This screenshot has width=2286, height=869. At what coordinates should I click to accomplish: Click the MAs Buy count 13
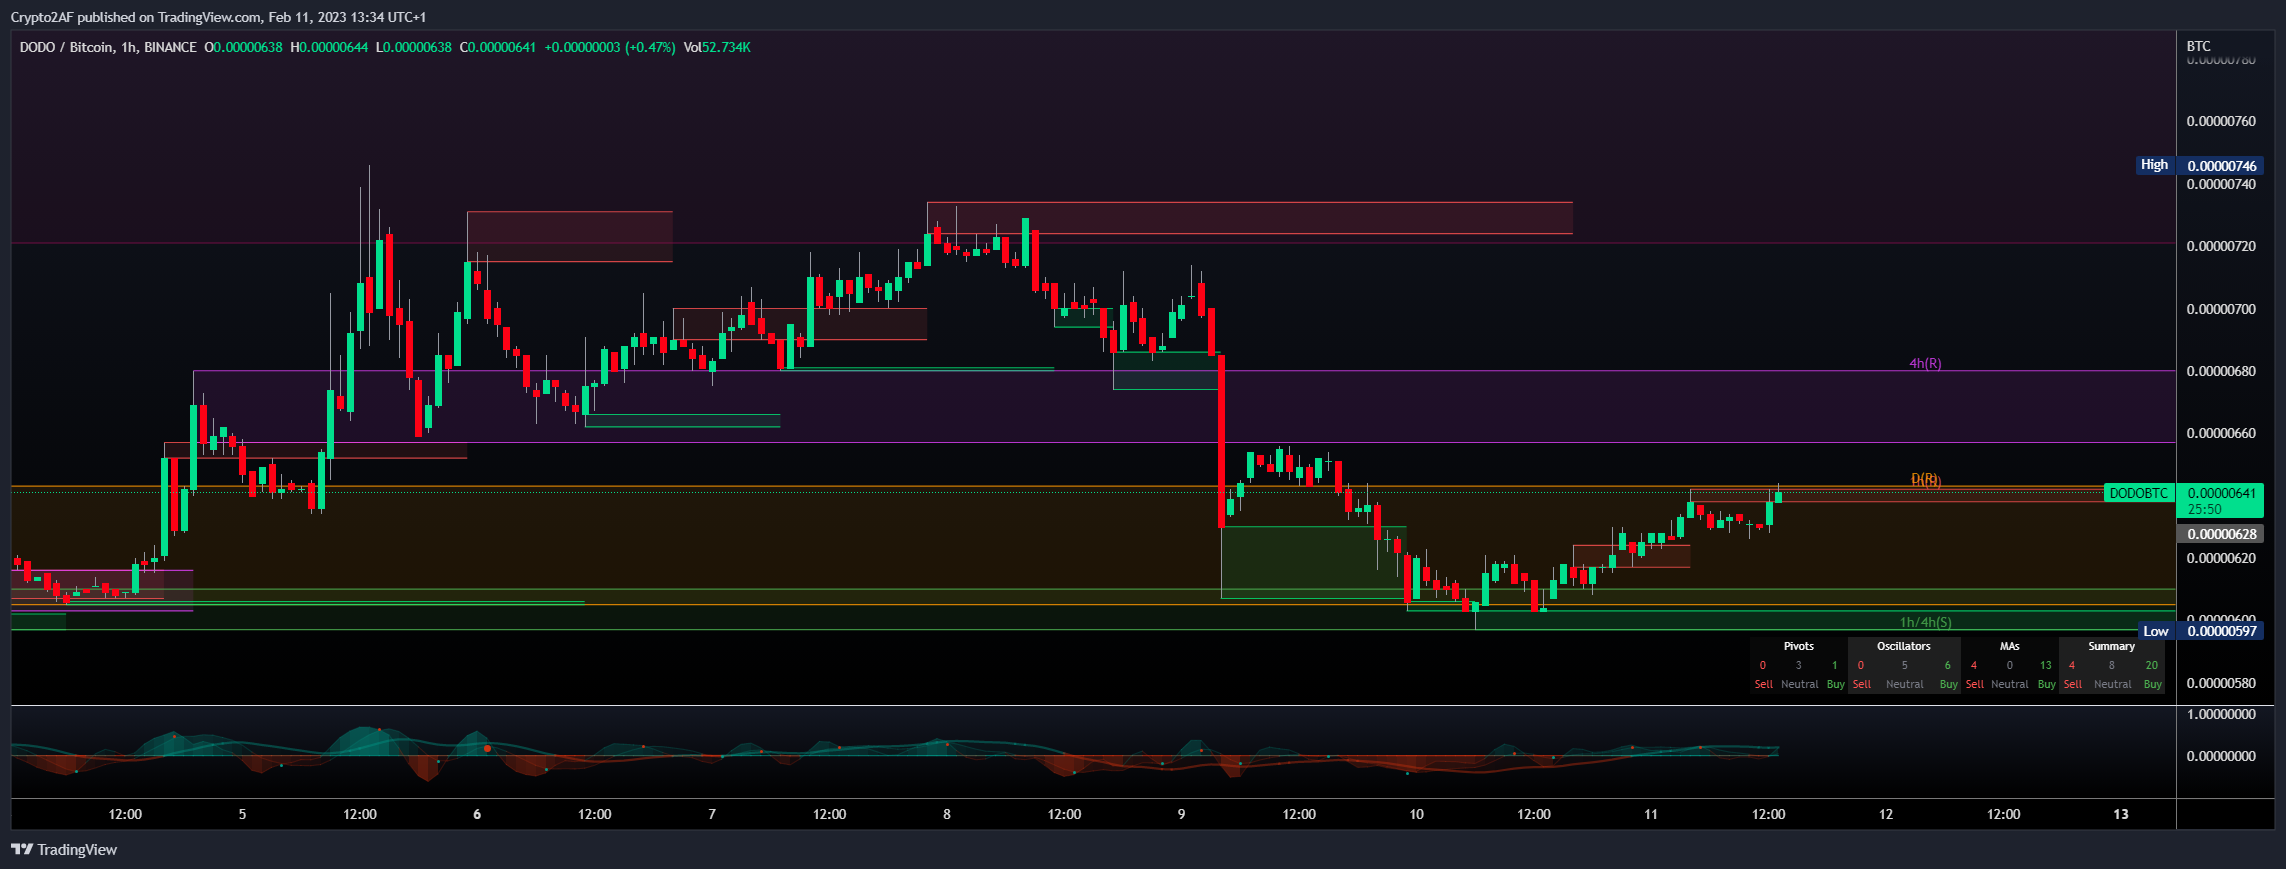[2046, 665]
